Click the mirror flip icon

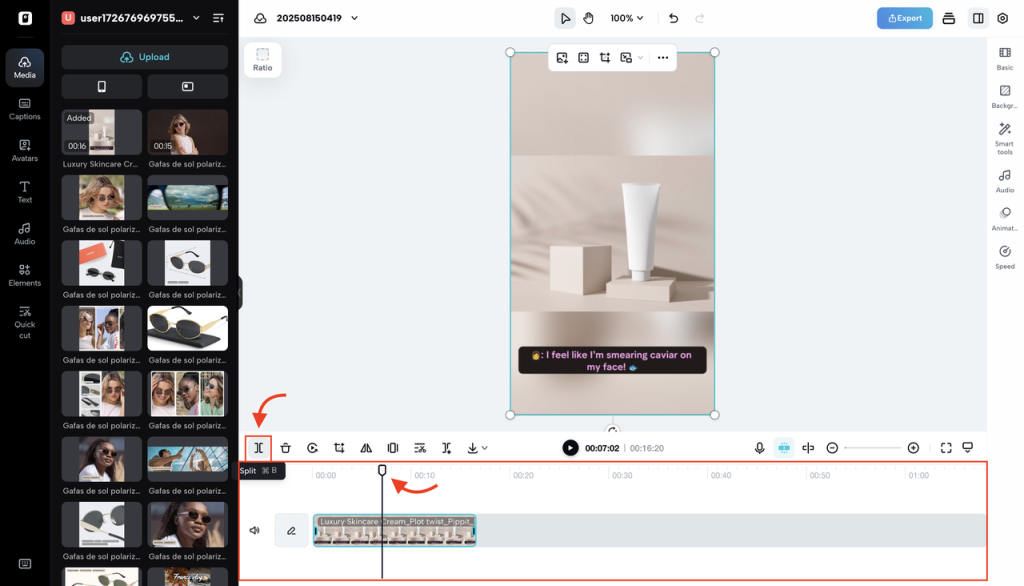tap(366, 448)
